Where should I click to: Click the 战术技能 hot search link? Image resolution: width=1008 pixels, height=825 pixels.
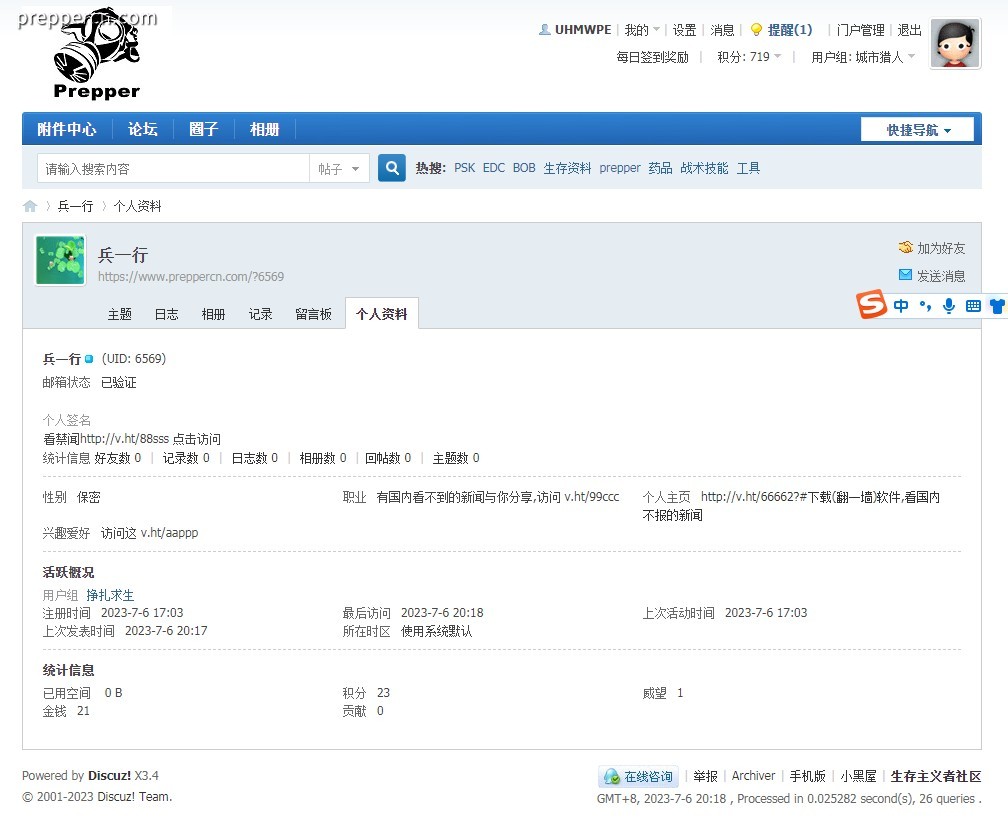[x=704, y=168]
